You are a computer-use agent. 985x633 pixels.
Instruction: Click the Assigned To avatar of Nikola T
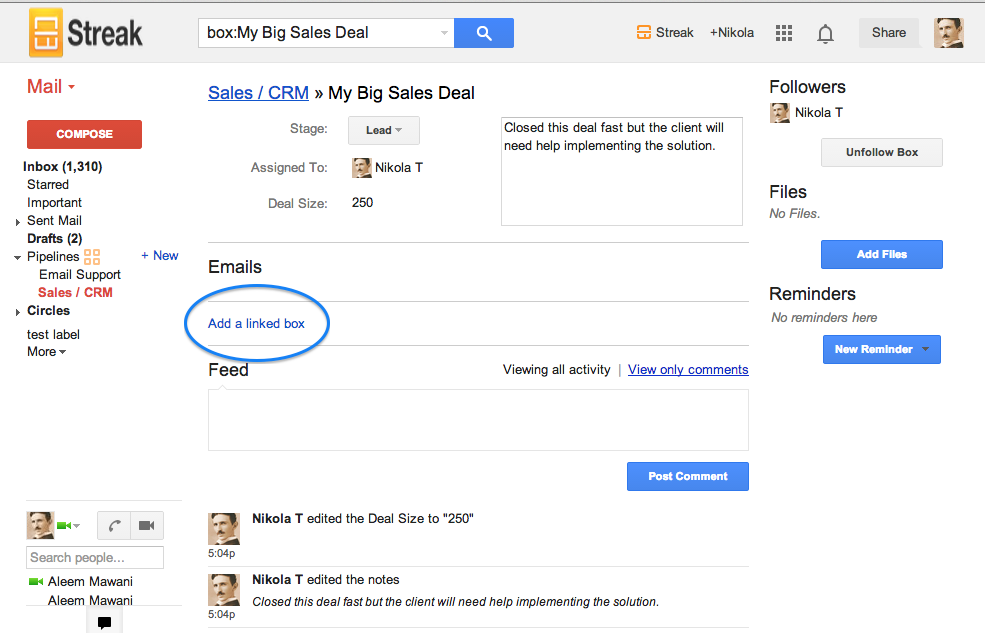point(361,168)
